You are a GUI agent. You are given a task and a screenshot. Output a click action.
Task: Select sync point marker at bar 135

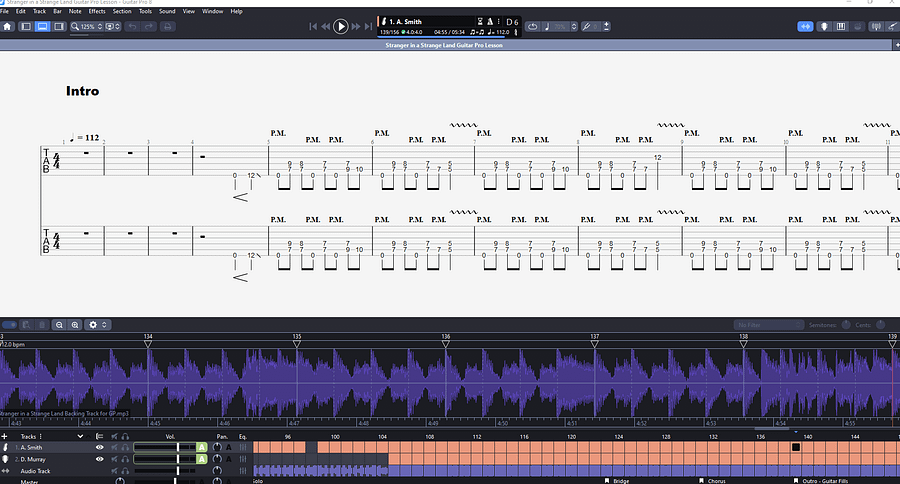coord(297,343)
